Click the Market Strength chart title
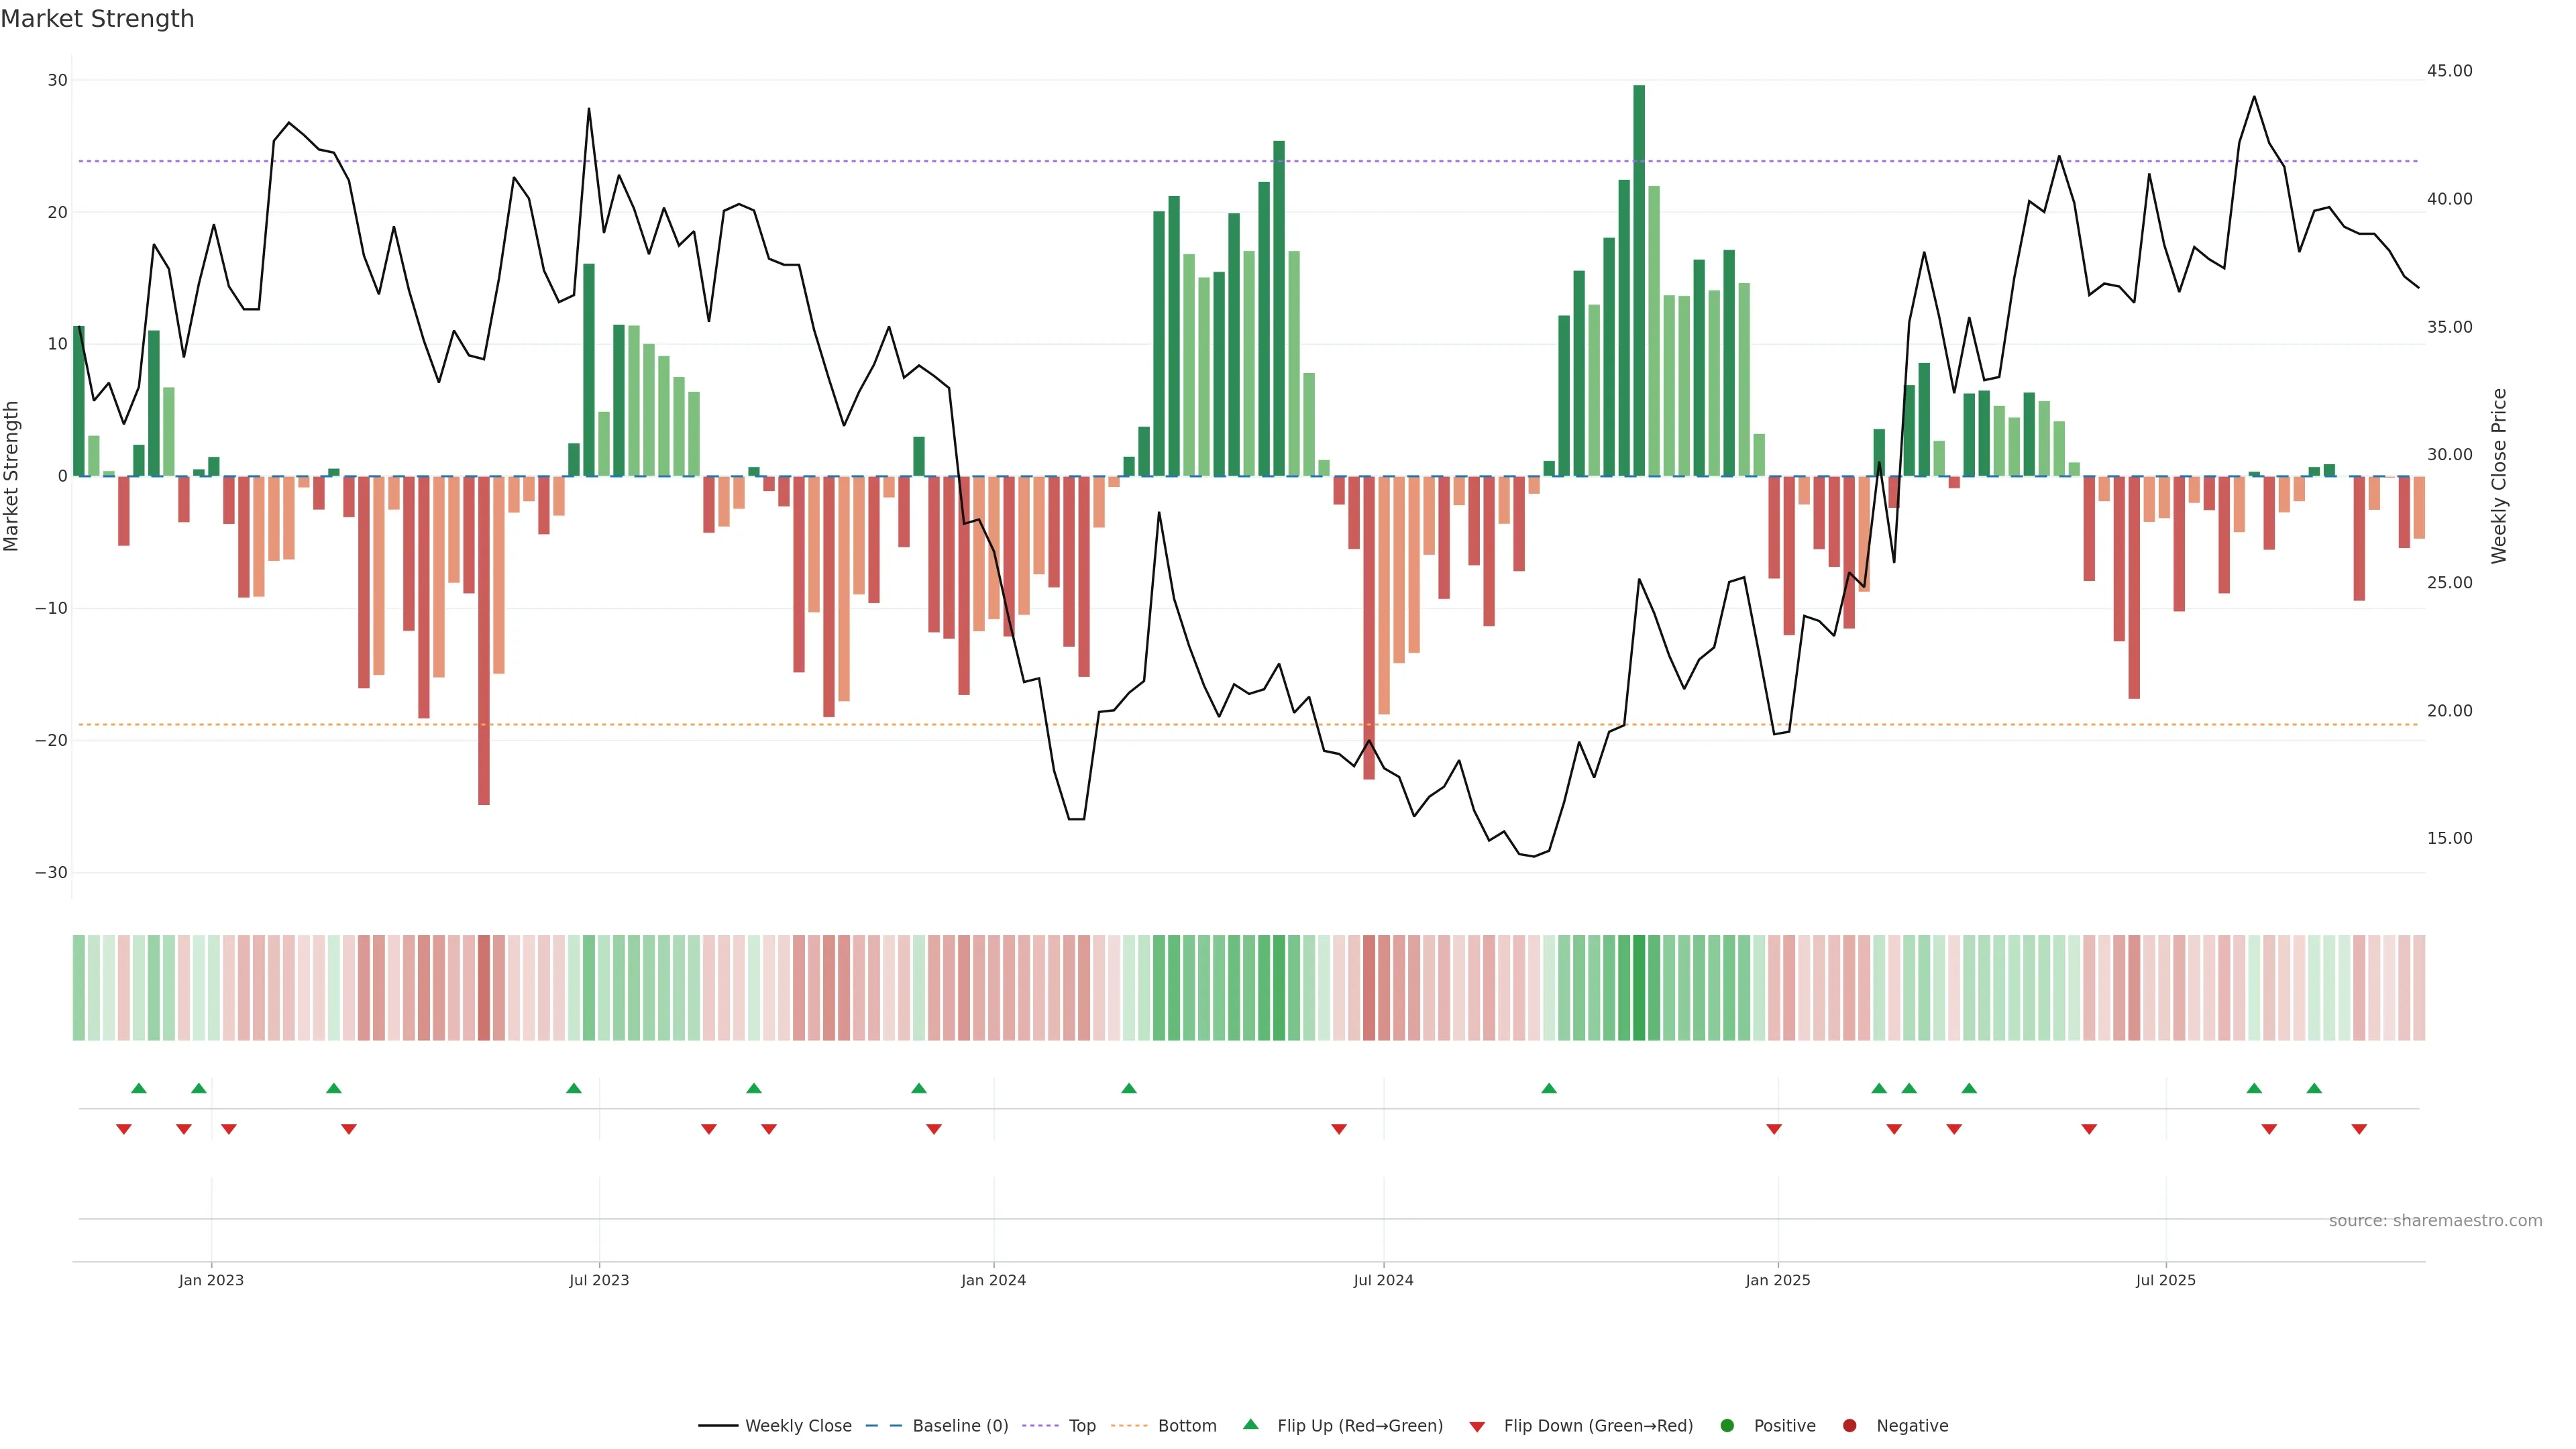Screen dimensions: 2576x1449 [x=97, y=18]
